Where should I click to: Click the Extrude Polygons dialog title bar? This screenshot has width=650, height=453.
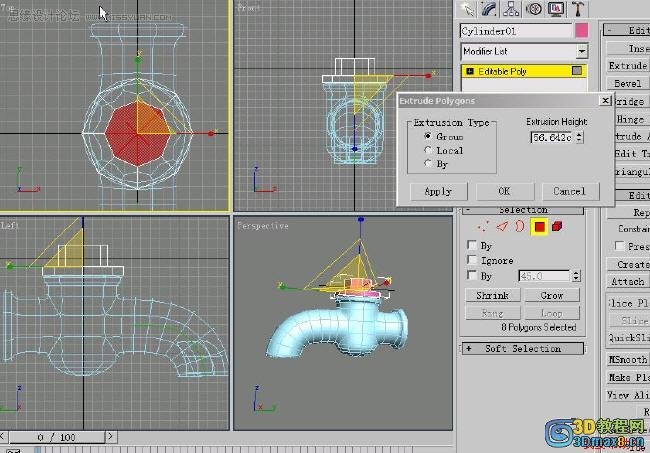(x=497, y=101)
